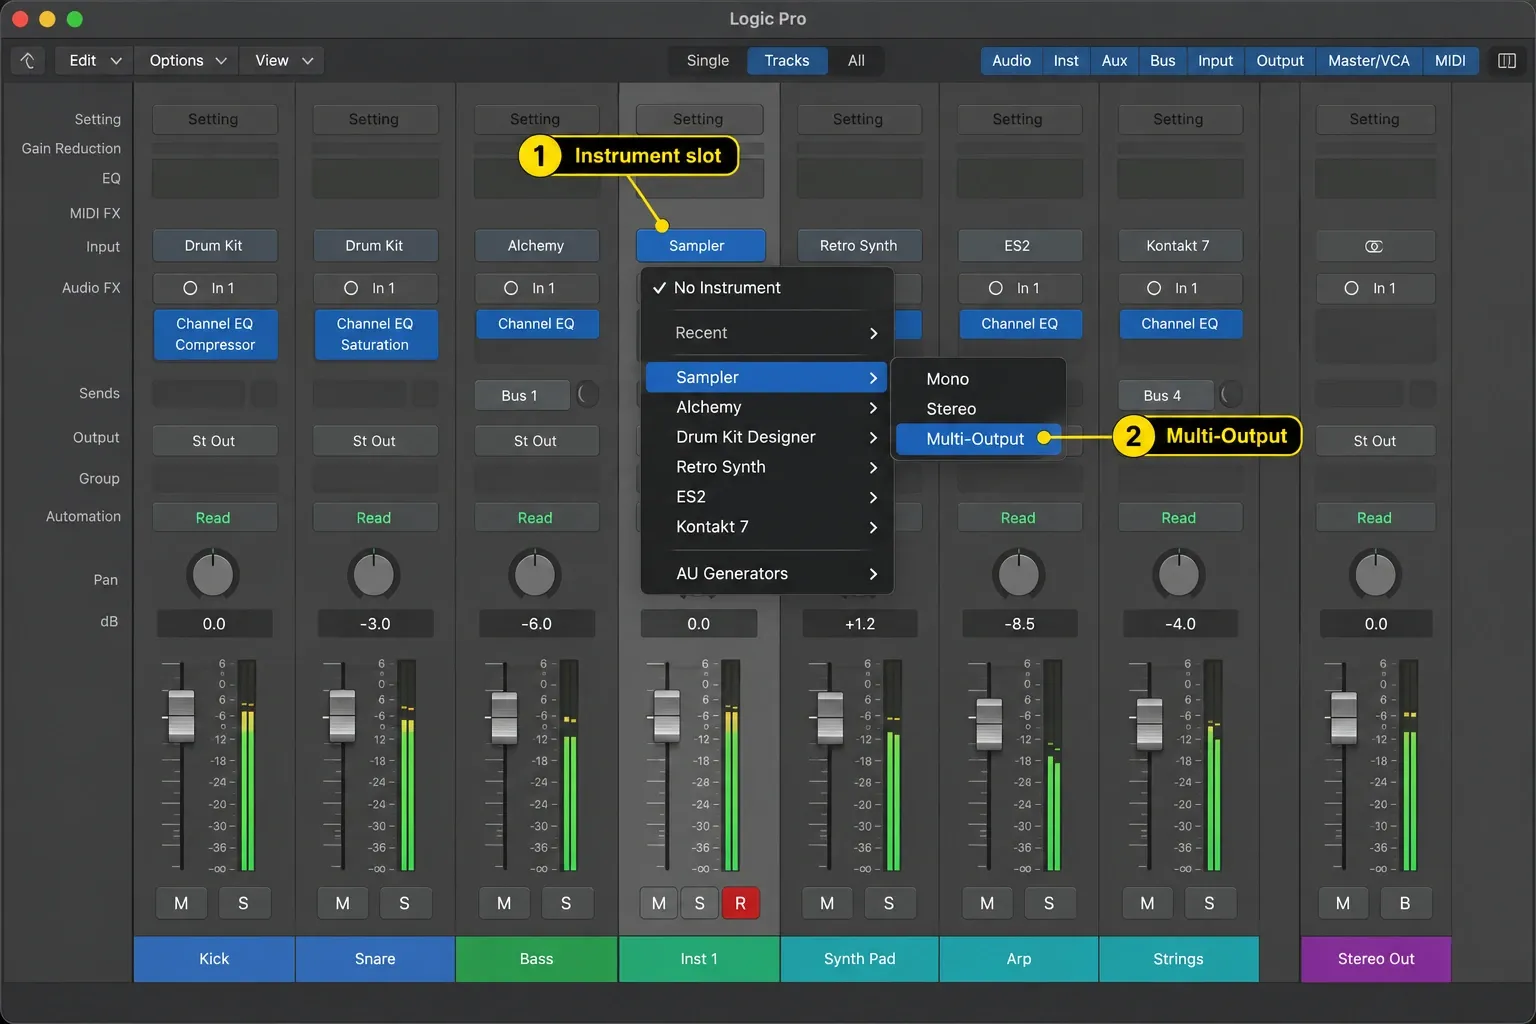
Task: Click the Snare St Out output slot
Action: pos(374,441)
